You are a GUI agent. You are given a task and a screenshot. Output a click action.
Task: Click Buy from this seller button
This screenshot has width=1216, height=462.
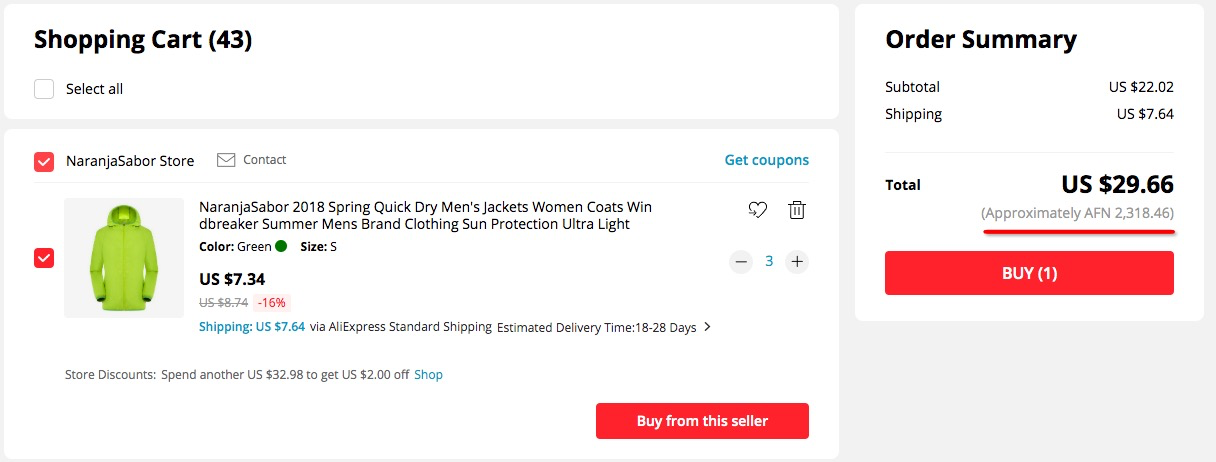702,421
